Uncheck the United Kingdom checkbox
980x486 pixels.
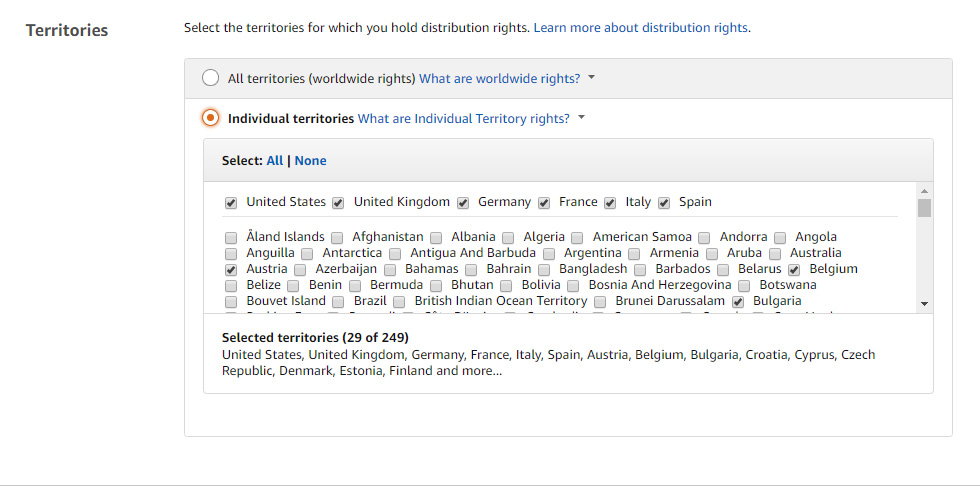(x=339, y=203)
